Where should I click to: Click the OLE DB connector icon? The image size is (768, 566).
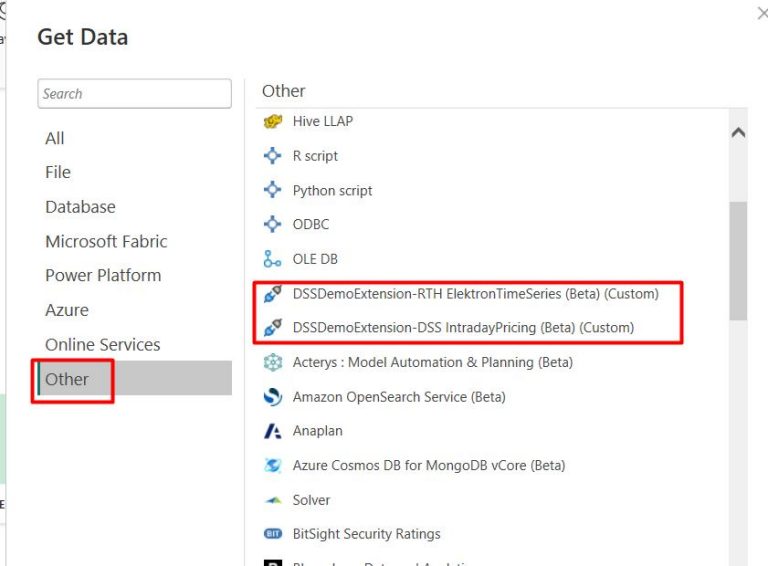272,259
